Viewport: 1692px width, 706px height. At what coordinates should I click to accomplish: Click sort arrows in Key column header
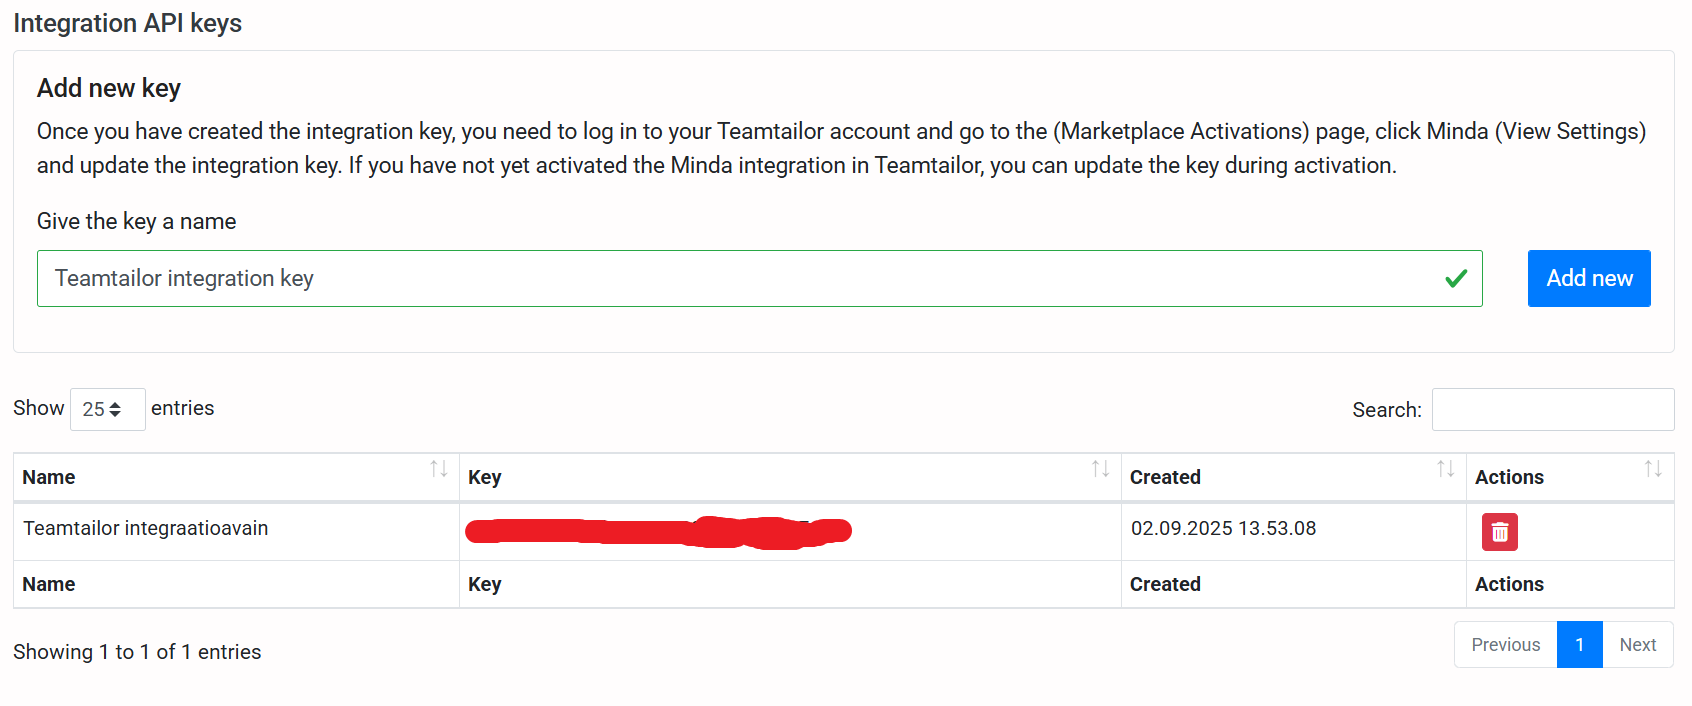click(x=1100, y=469)
